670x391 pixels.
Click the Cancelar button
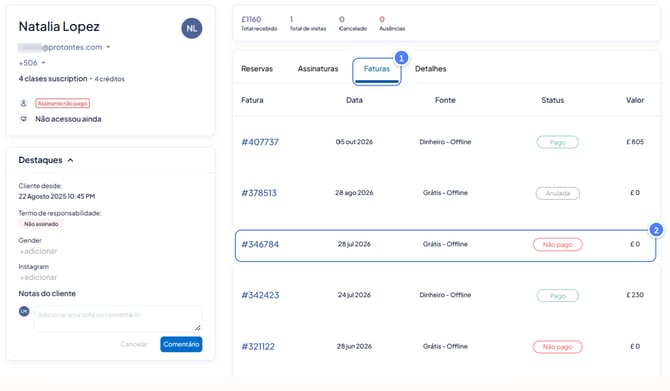coord(134,344)
